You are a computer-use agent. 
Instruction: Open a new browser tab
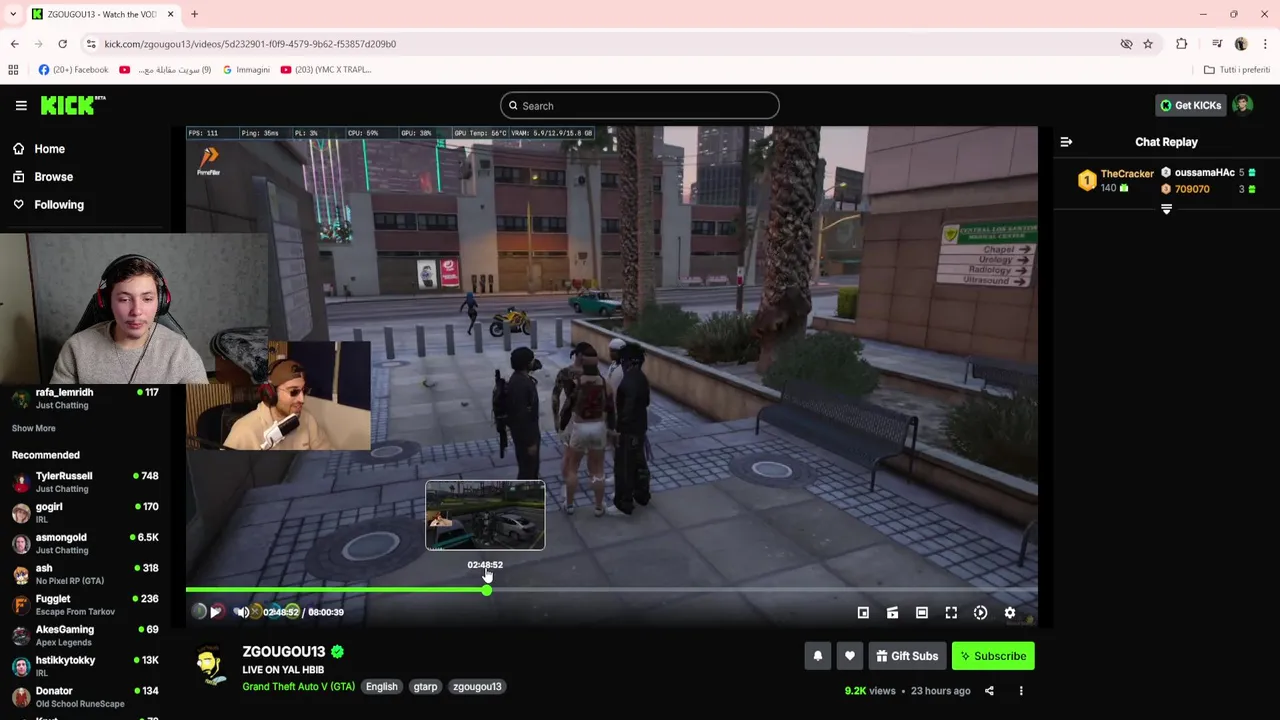click(x=194, y=14)
